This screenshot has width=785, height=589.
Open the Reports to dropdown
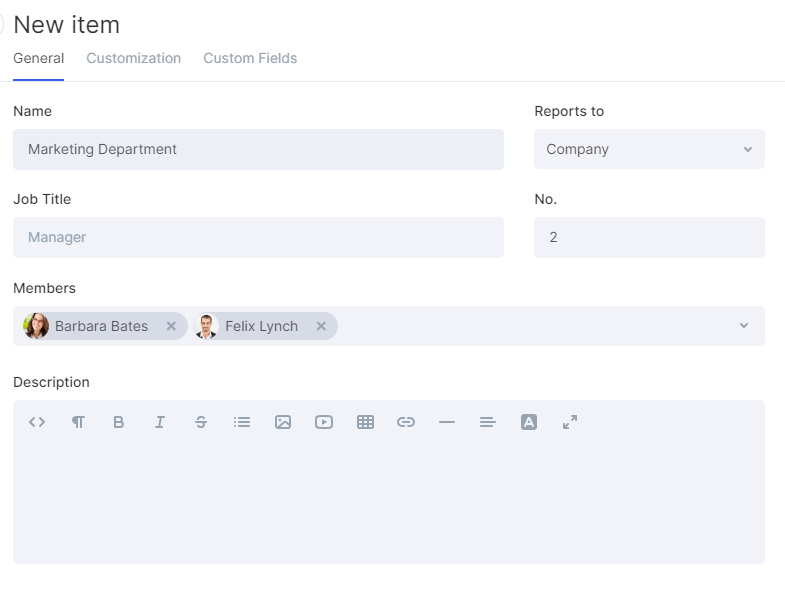point(649,149)
